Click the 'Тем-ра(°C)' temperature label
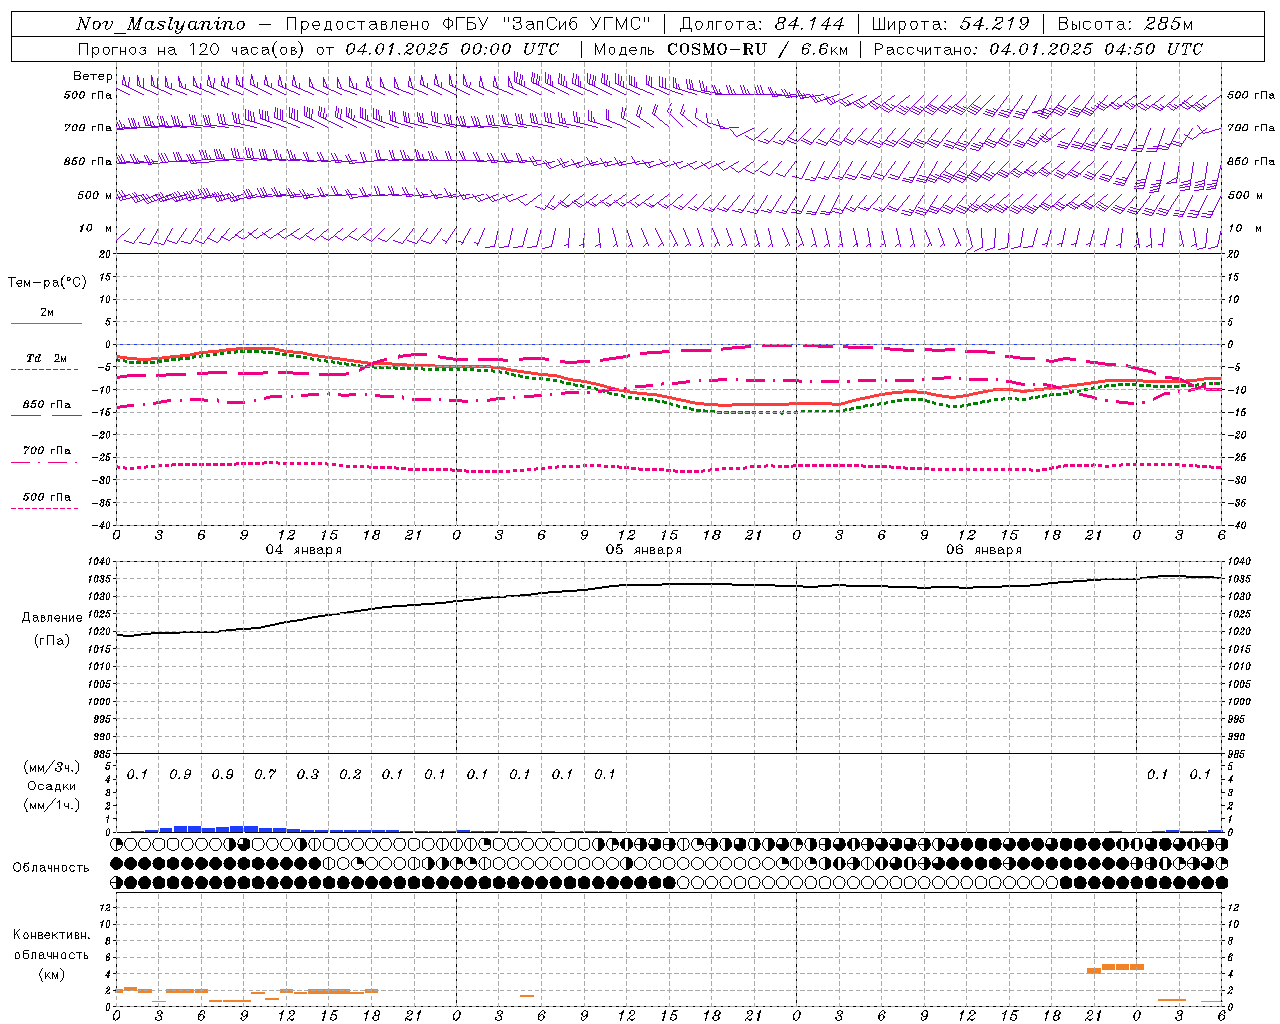 pyautogui.click(x=47, y=282)
